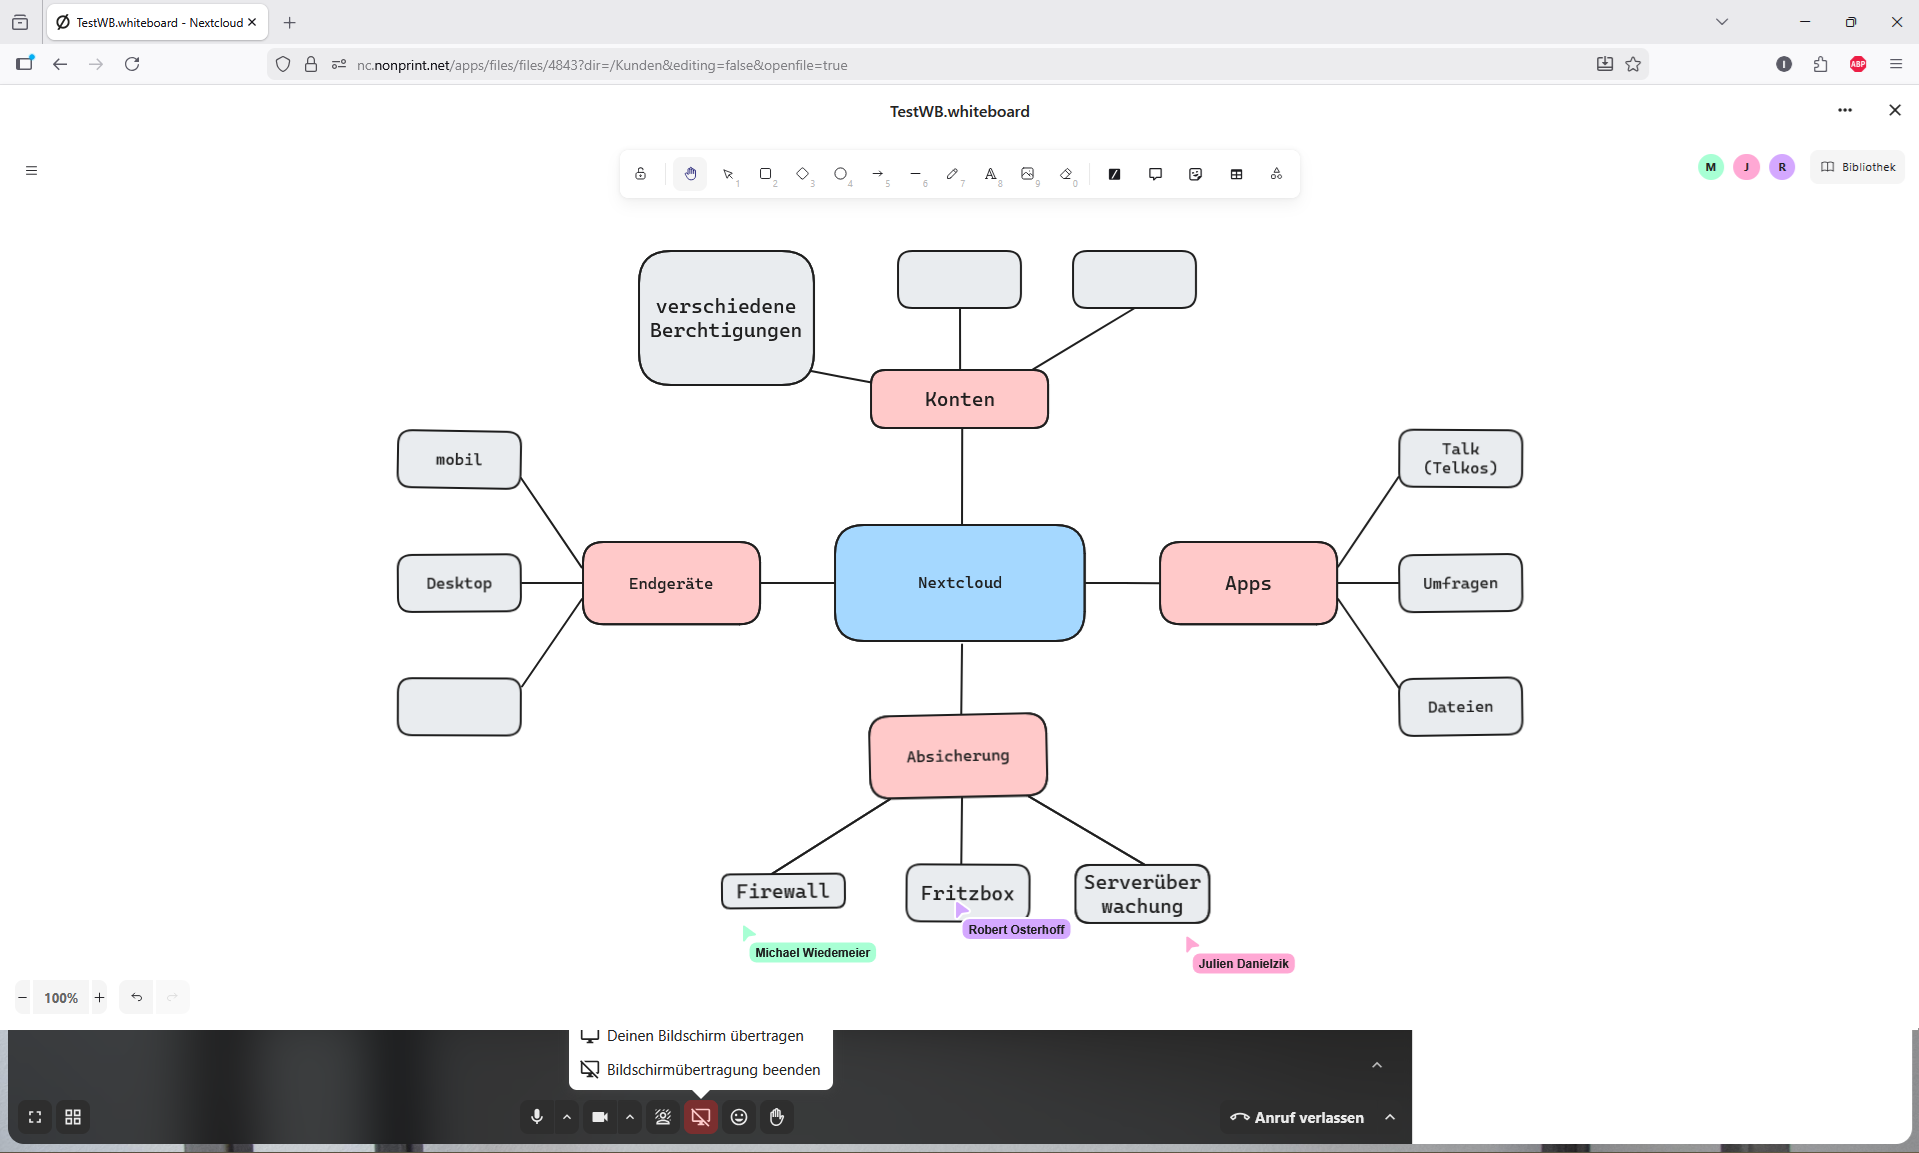Image resolution: width=1919 pixels, height=1153 pixels.
Task: Click the black stroke color swatch
Action: 1114,174
